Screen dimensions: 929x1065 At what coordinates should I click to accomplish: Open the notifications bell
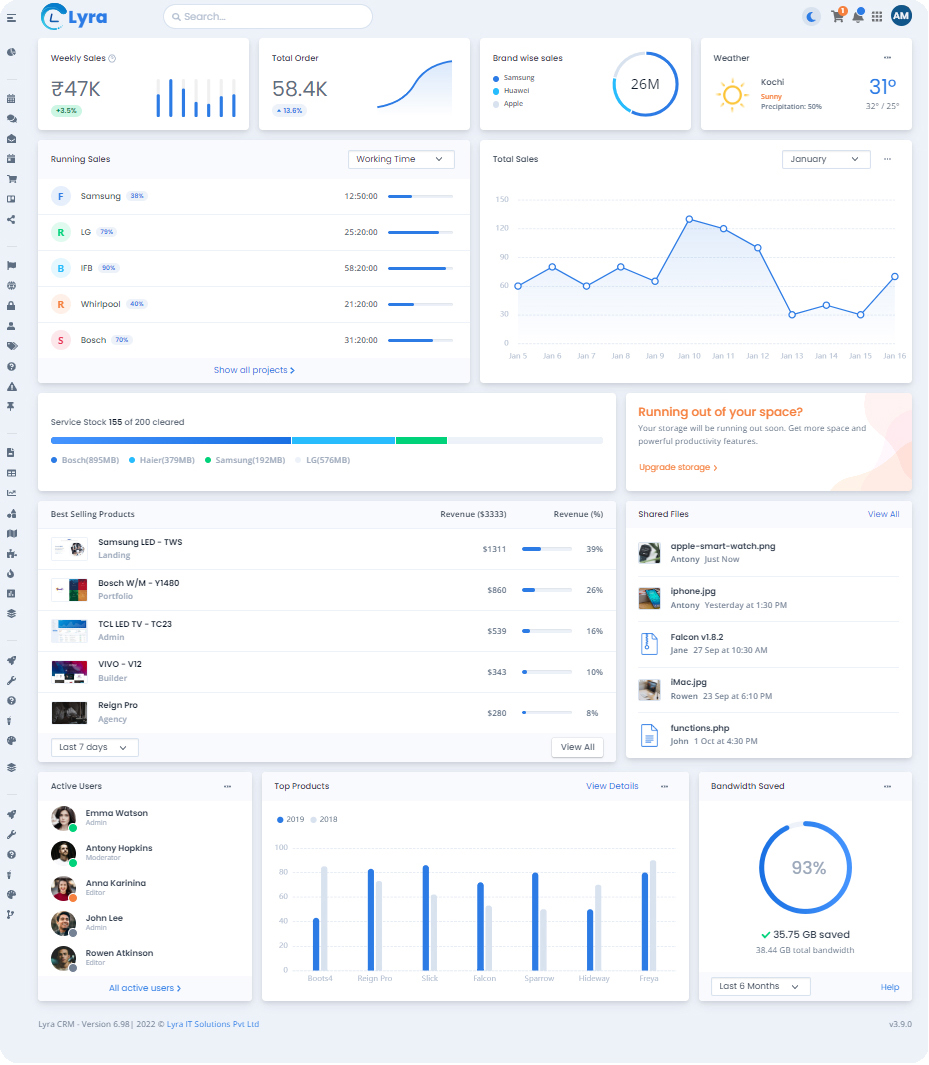point(857,17)
